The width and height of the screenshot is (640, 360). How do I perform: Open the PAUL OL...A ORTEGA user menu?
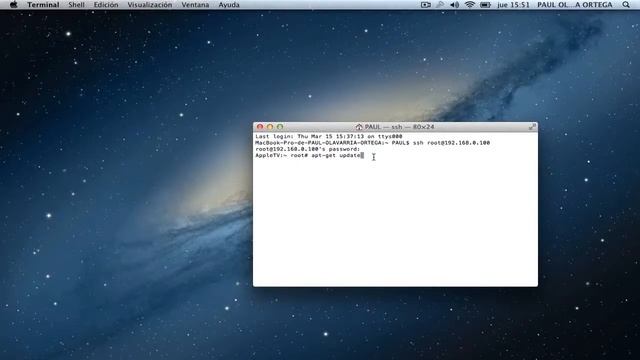pyautogui.click(x=574, y=5)
